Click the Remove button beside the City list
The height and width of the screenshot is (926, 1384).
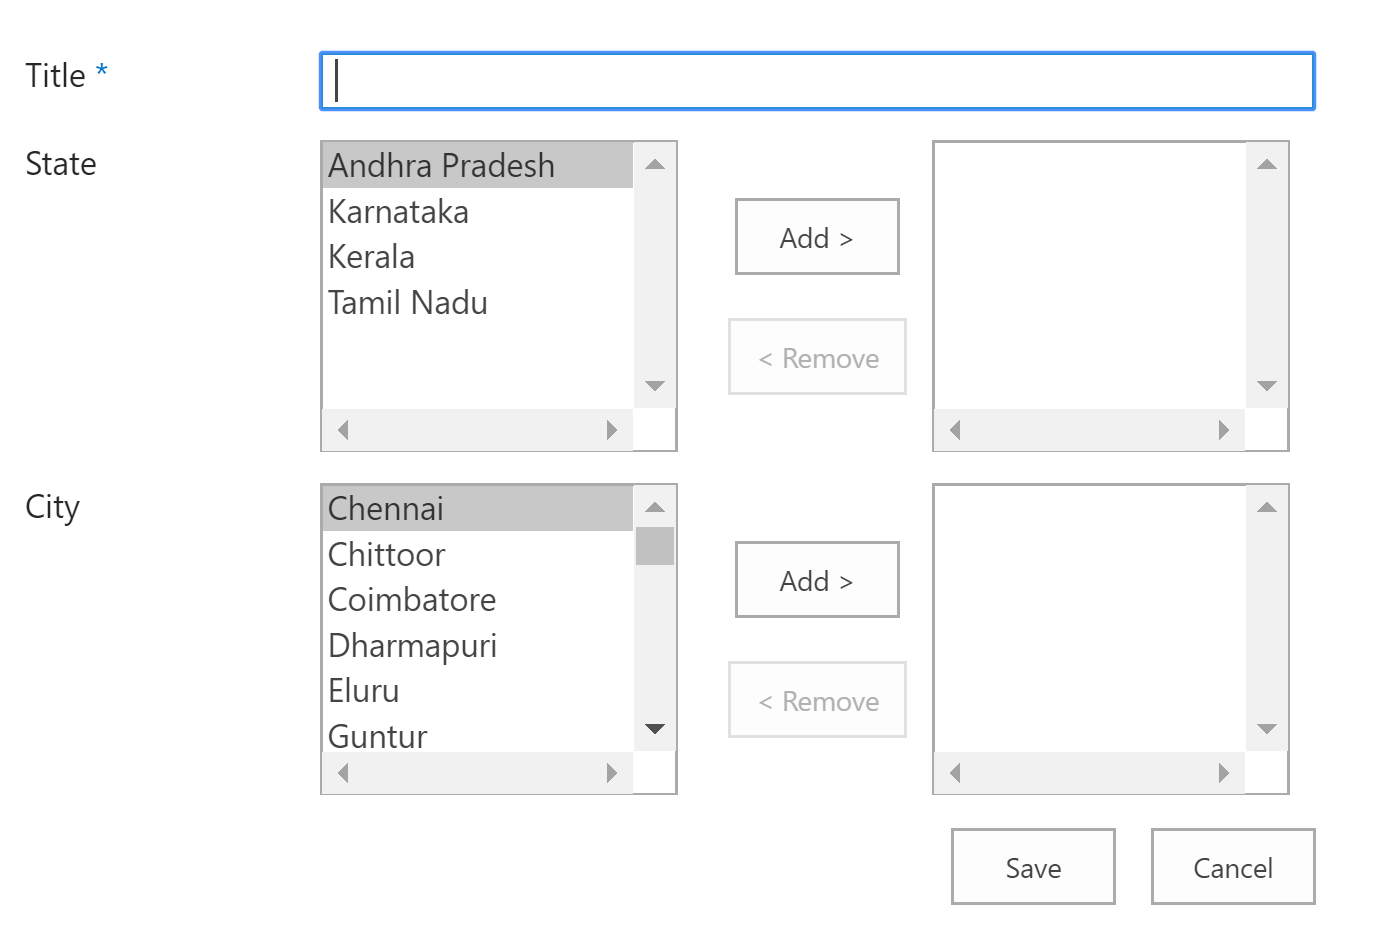tap(817, 700)
